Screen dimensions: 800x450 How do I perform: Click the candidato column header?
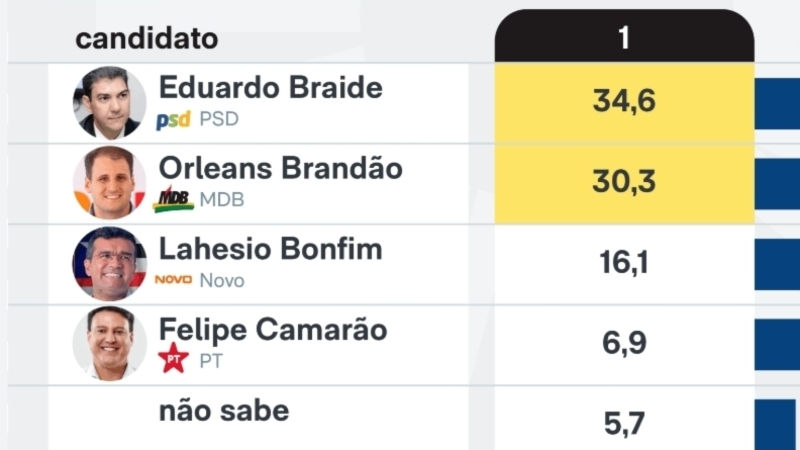[147, 40]
